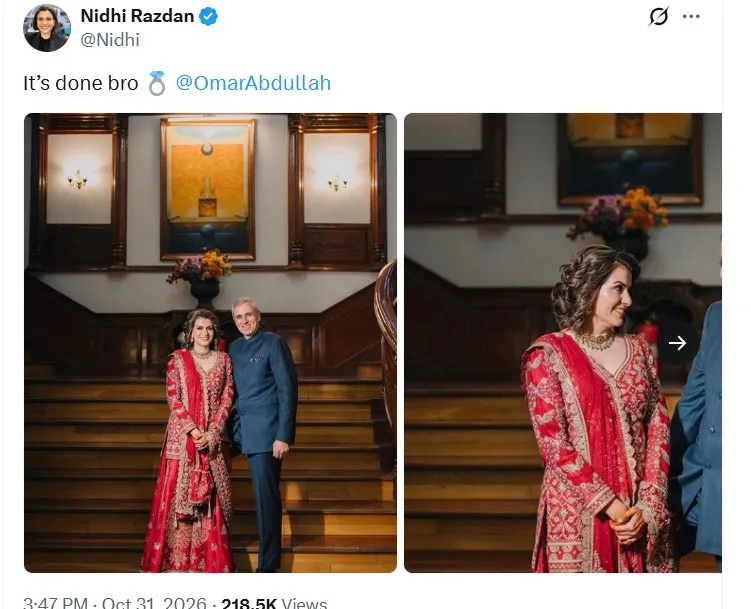
Task: Click the man in blue suit in first photo
Action: pyautogui.click(x=264, y=433)
